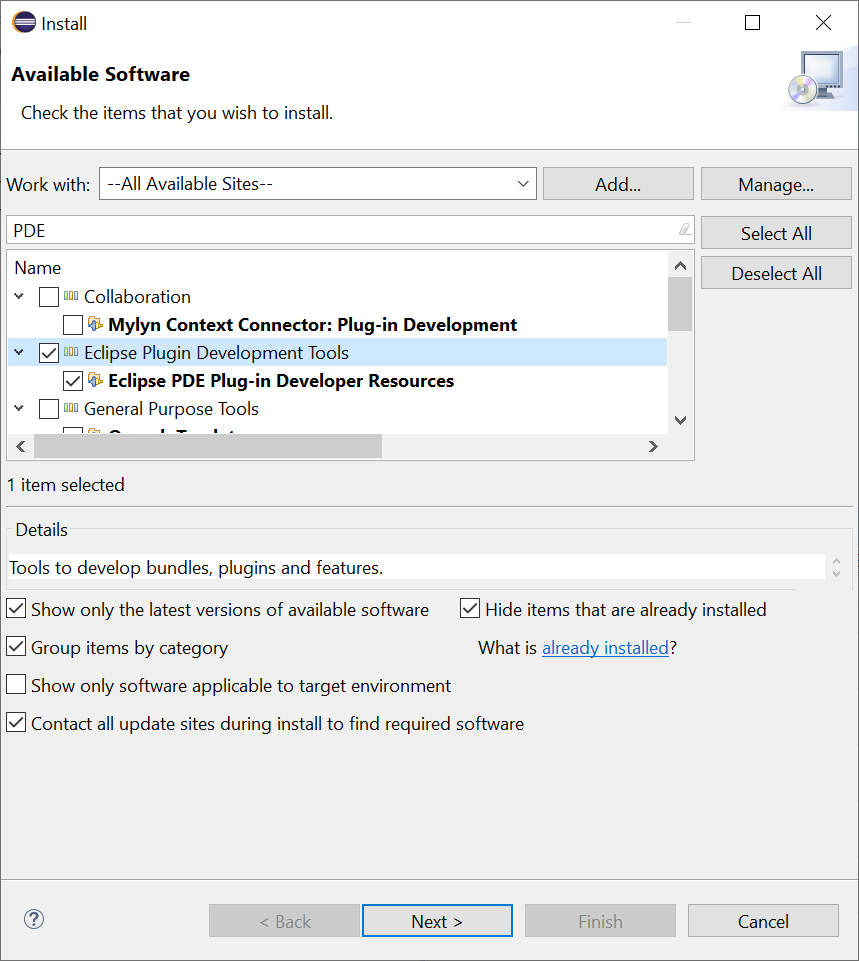
Task: Check the General Purpose Tools checkbox
Action: pos(49,409)
